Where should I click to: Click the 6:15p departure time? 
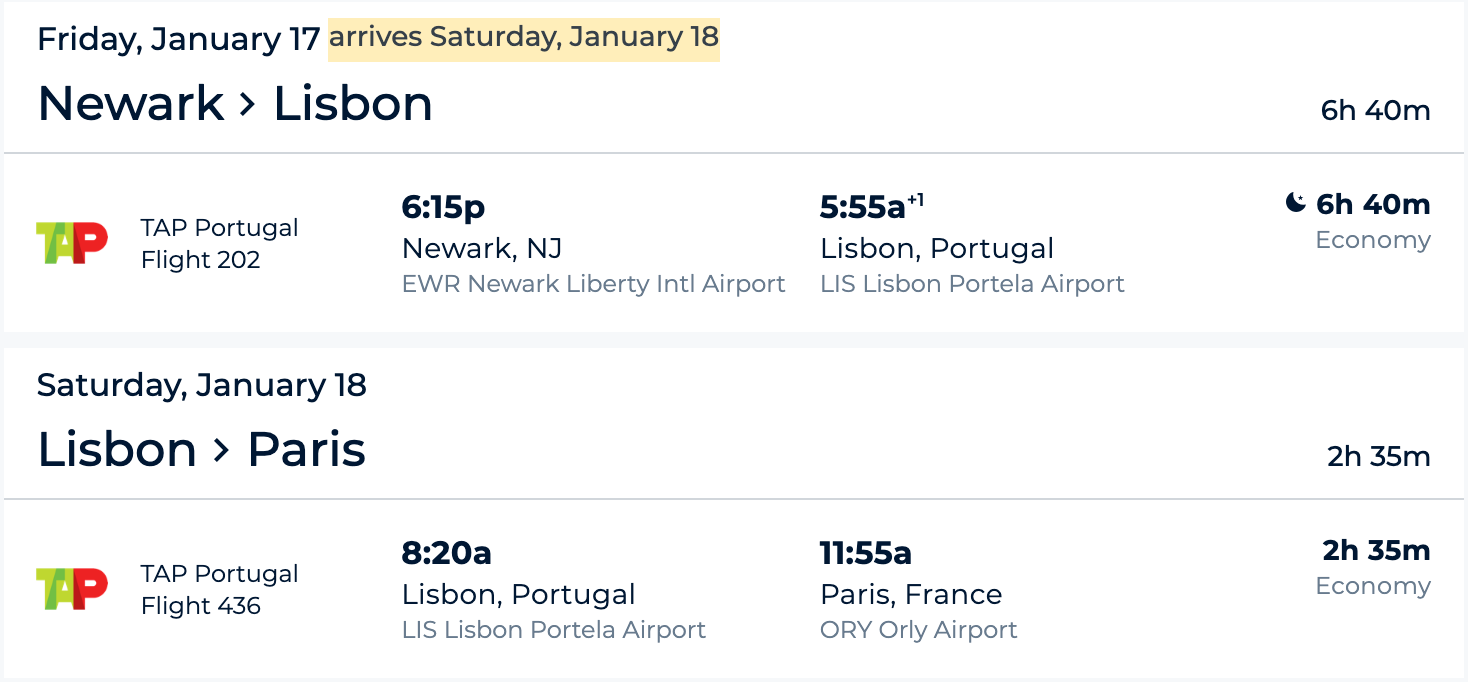443,207
